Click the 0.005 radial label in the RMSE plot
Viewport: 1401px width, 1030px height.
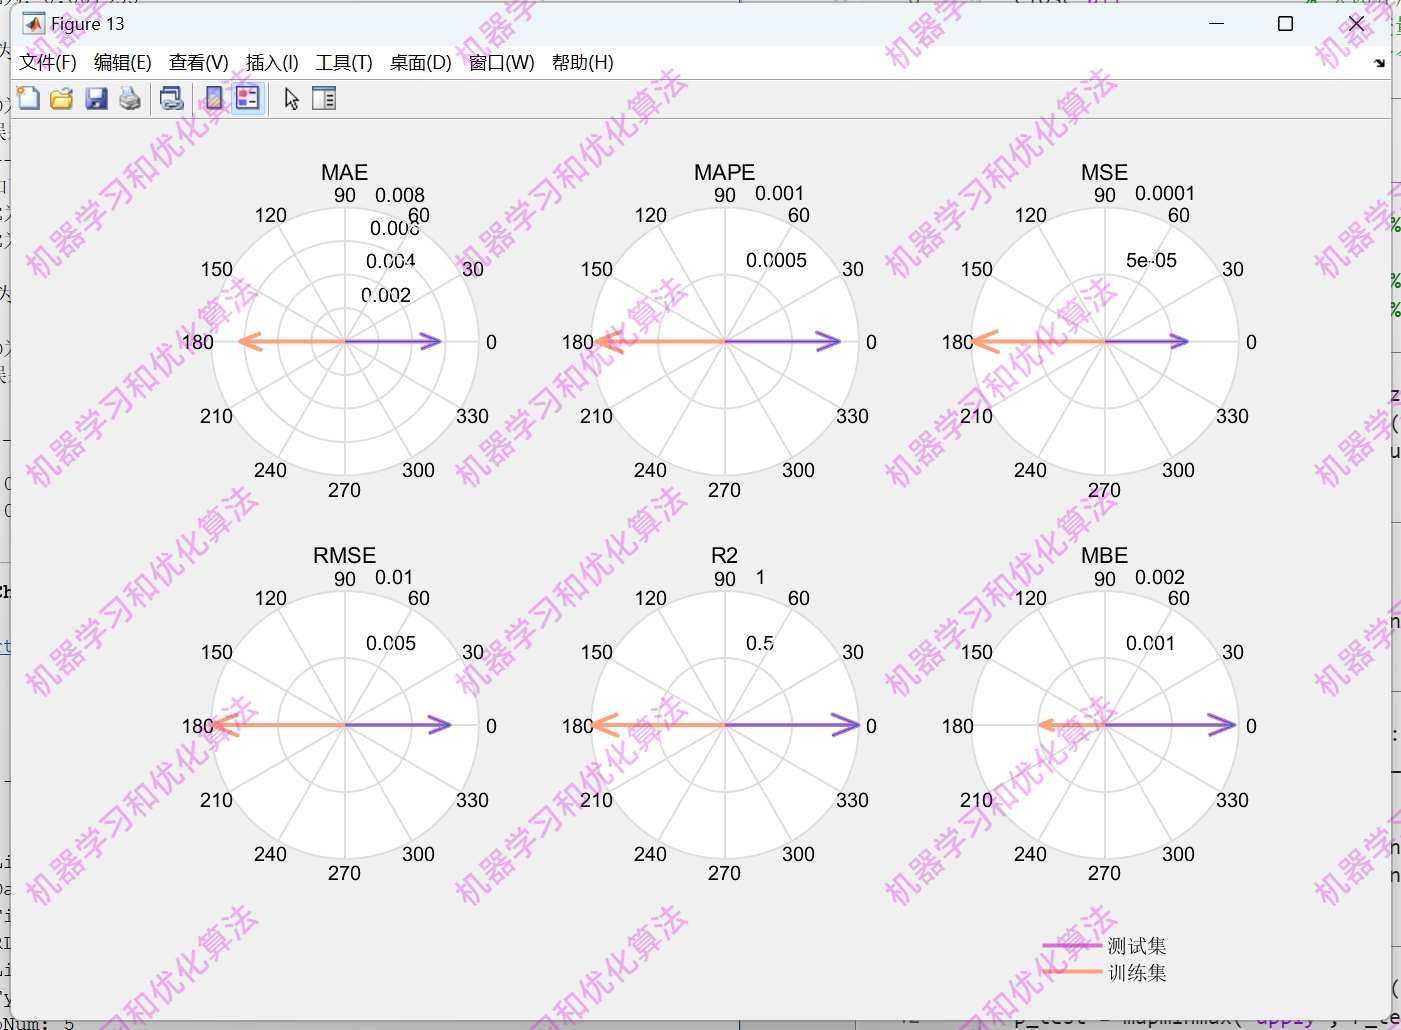point(391,643)
